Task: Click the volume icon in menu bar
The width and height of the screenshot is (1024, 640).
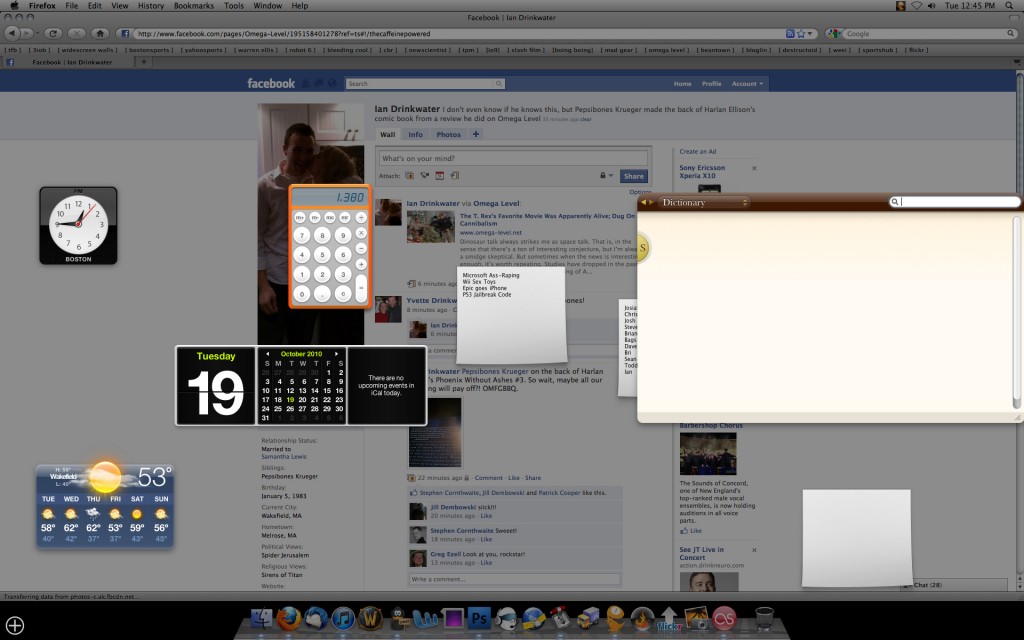Action: 931,6
